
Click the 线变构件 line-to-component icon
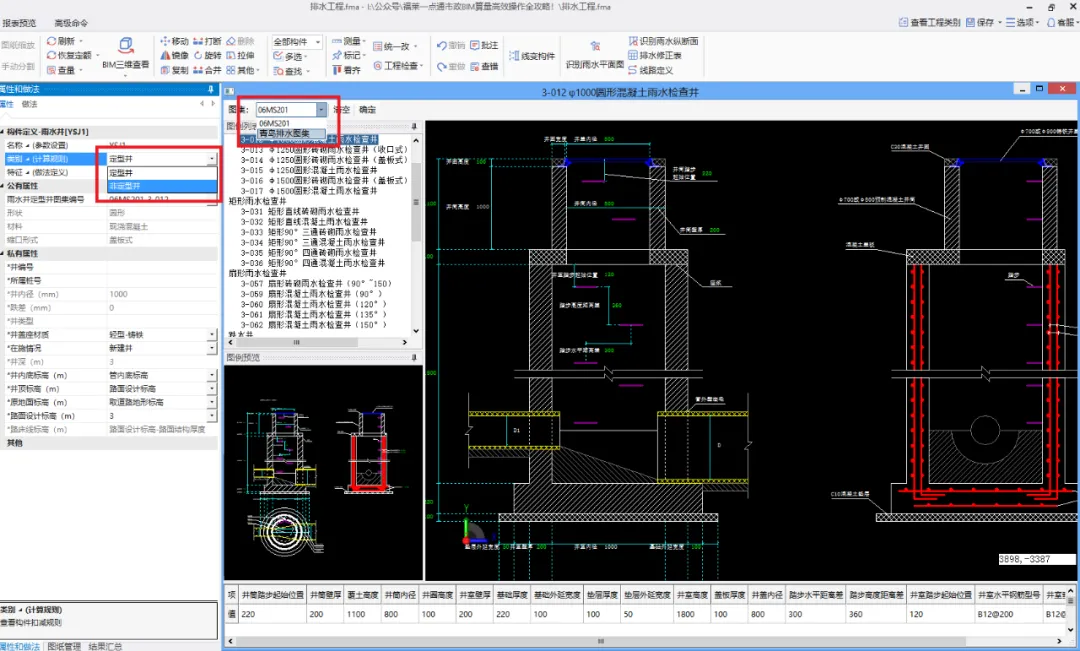[x=514, y=56]
